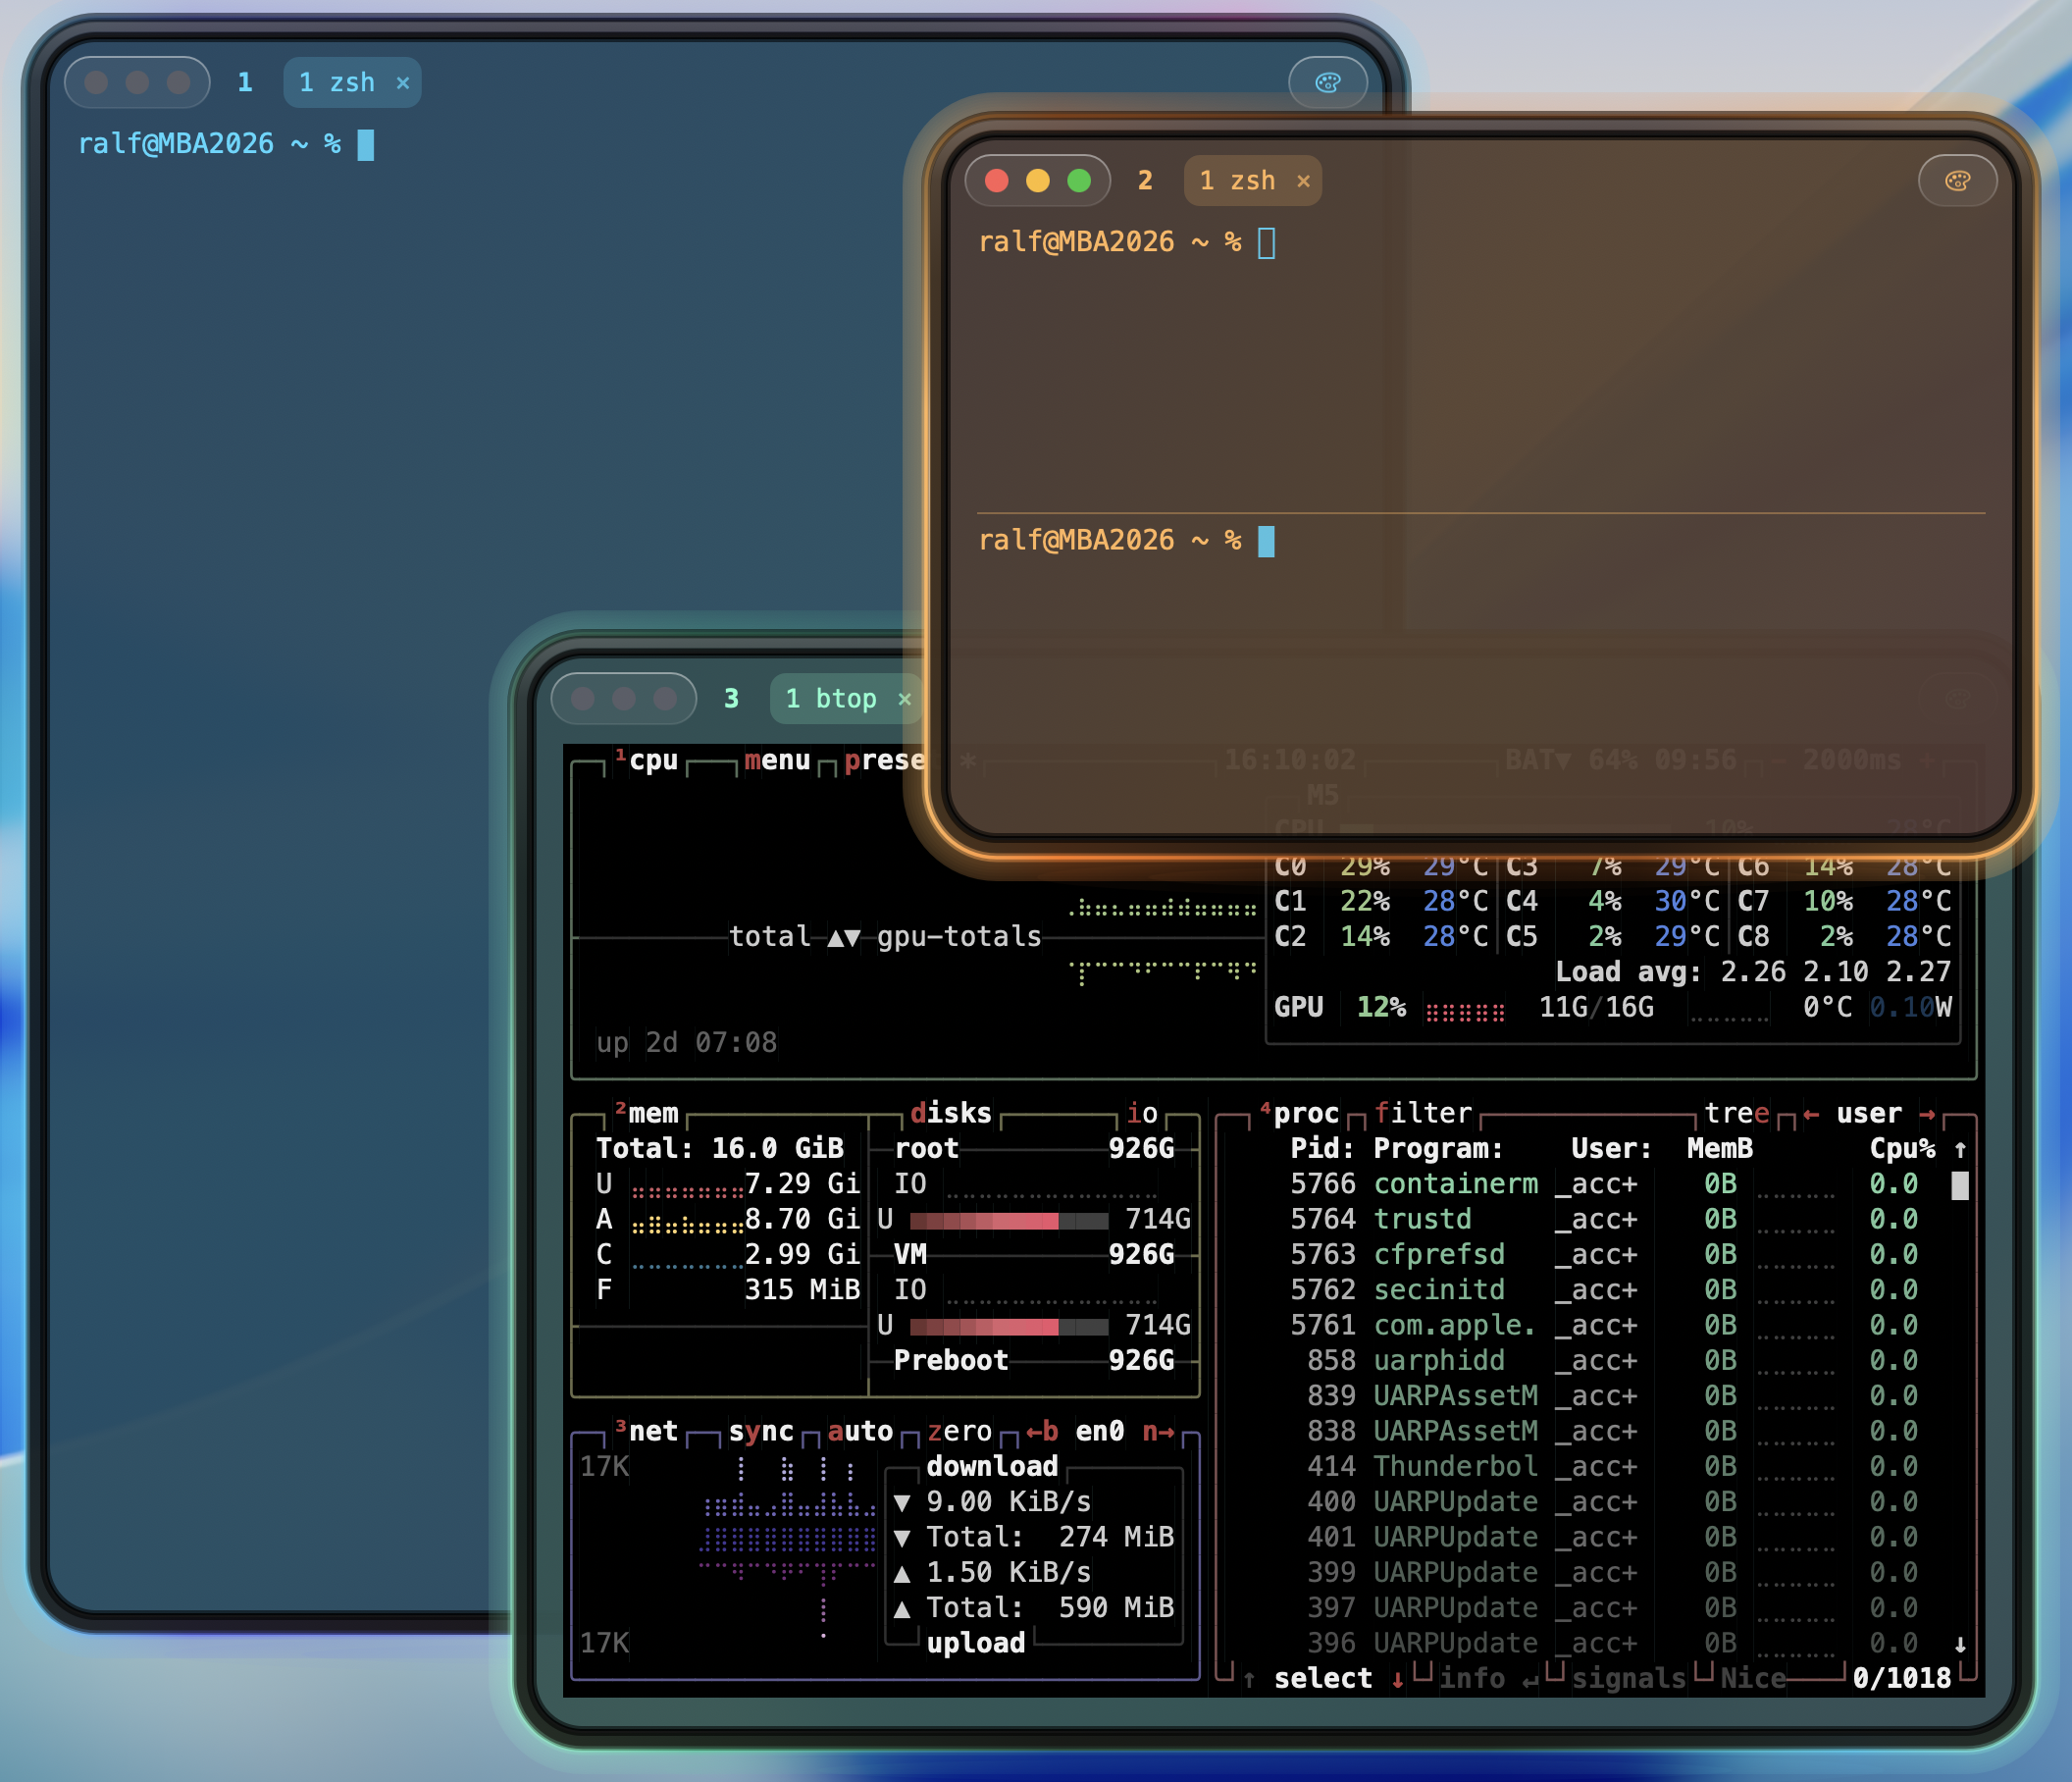
Task: Click the btop preset button
Action: pos(884,760)
